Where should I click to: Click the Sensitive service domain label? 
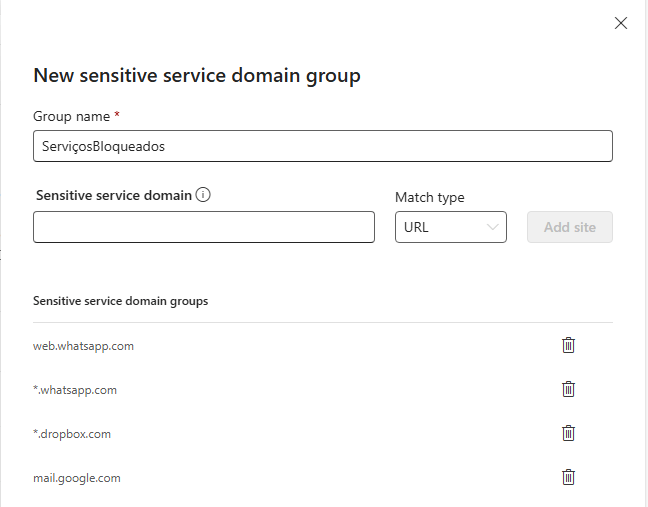pyautogui.click(x=113, y=195)
